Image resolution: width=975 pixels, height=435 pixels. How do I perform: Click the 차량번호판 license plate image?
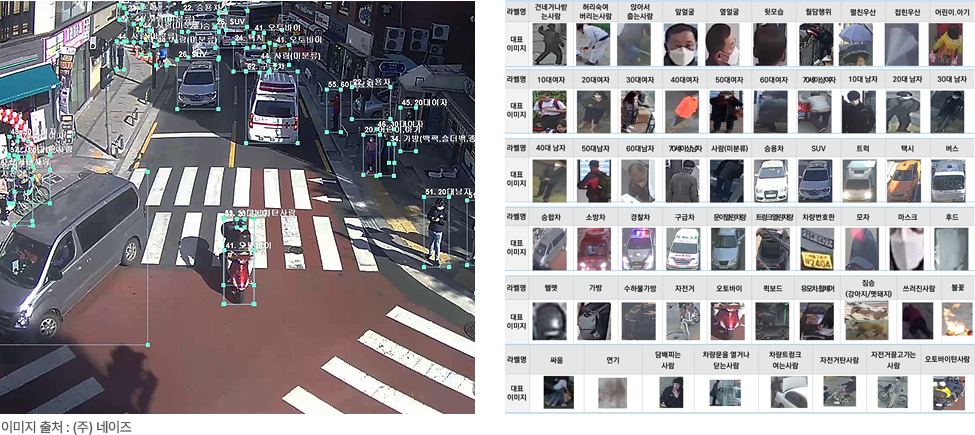click(816, 249)
